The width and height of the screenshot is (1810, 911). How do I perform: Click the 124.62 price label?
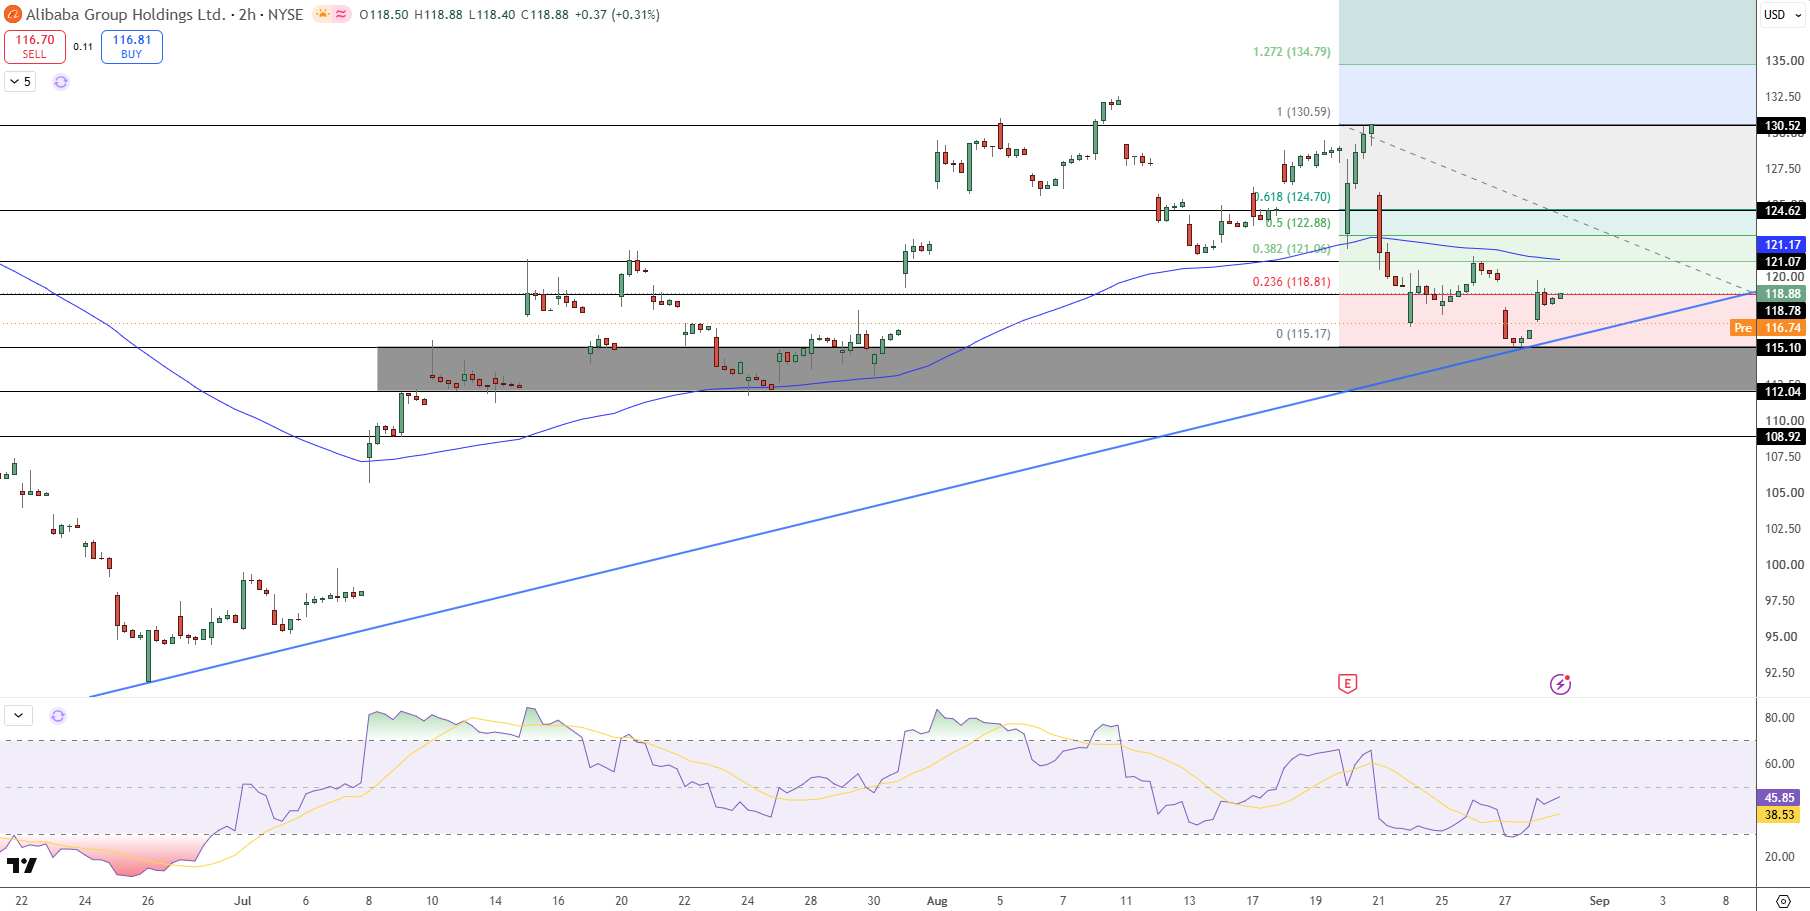[1783, 210]
